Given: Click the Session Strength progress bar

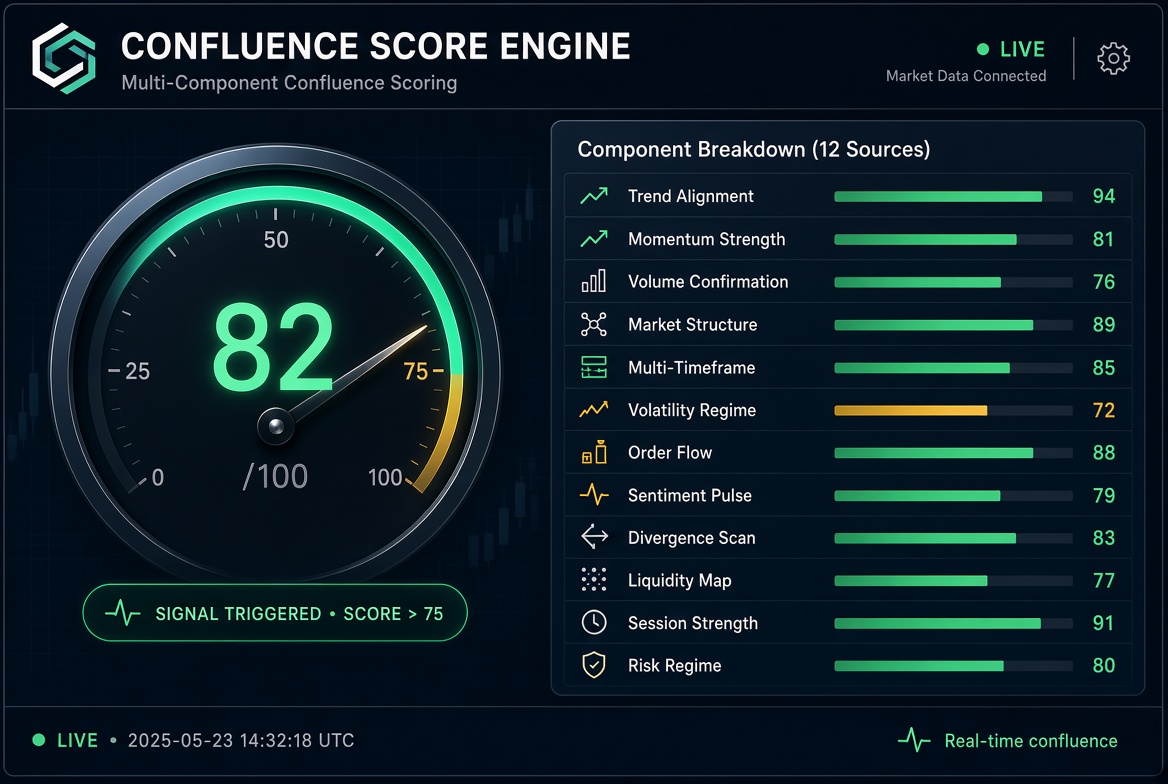Looking at the screenshot, I should [x=953, y=624].
